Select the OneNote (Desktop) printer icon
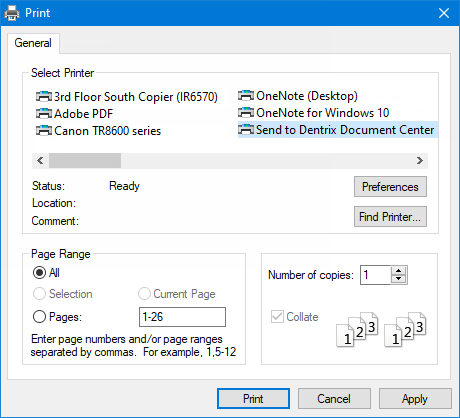 click(246, 96)
